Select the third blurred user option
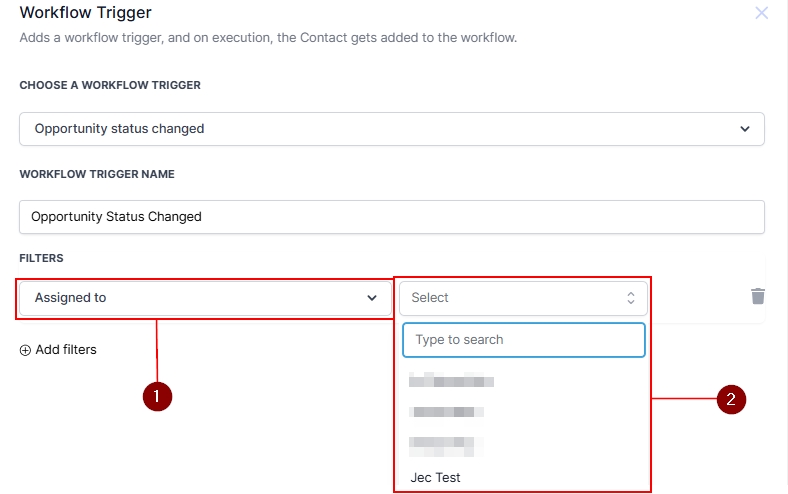Viewport: 788px width, 494px height. 446,443
